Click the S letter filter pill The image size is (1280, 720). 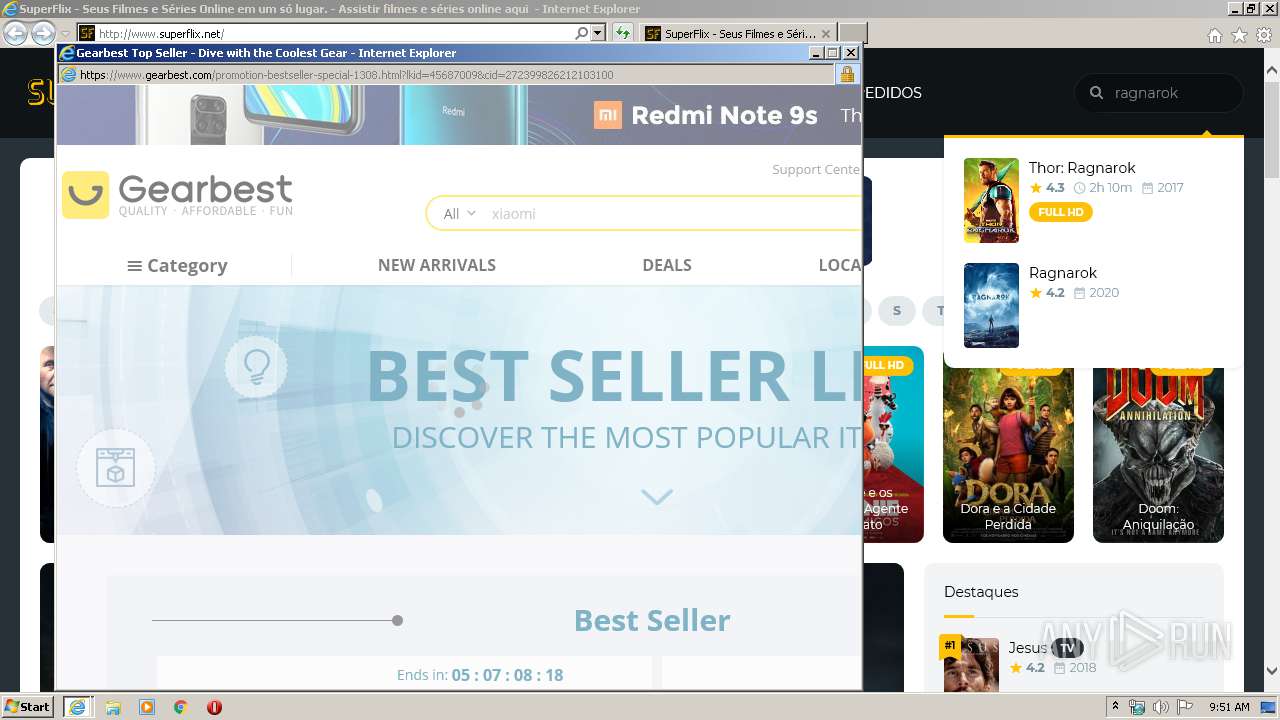tap(897, 311)
